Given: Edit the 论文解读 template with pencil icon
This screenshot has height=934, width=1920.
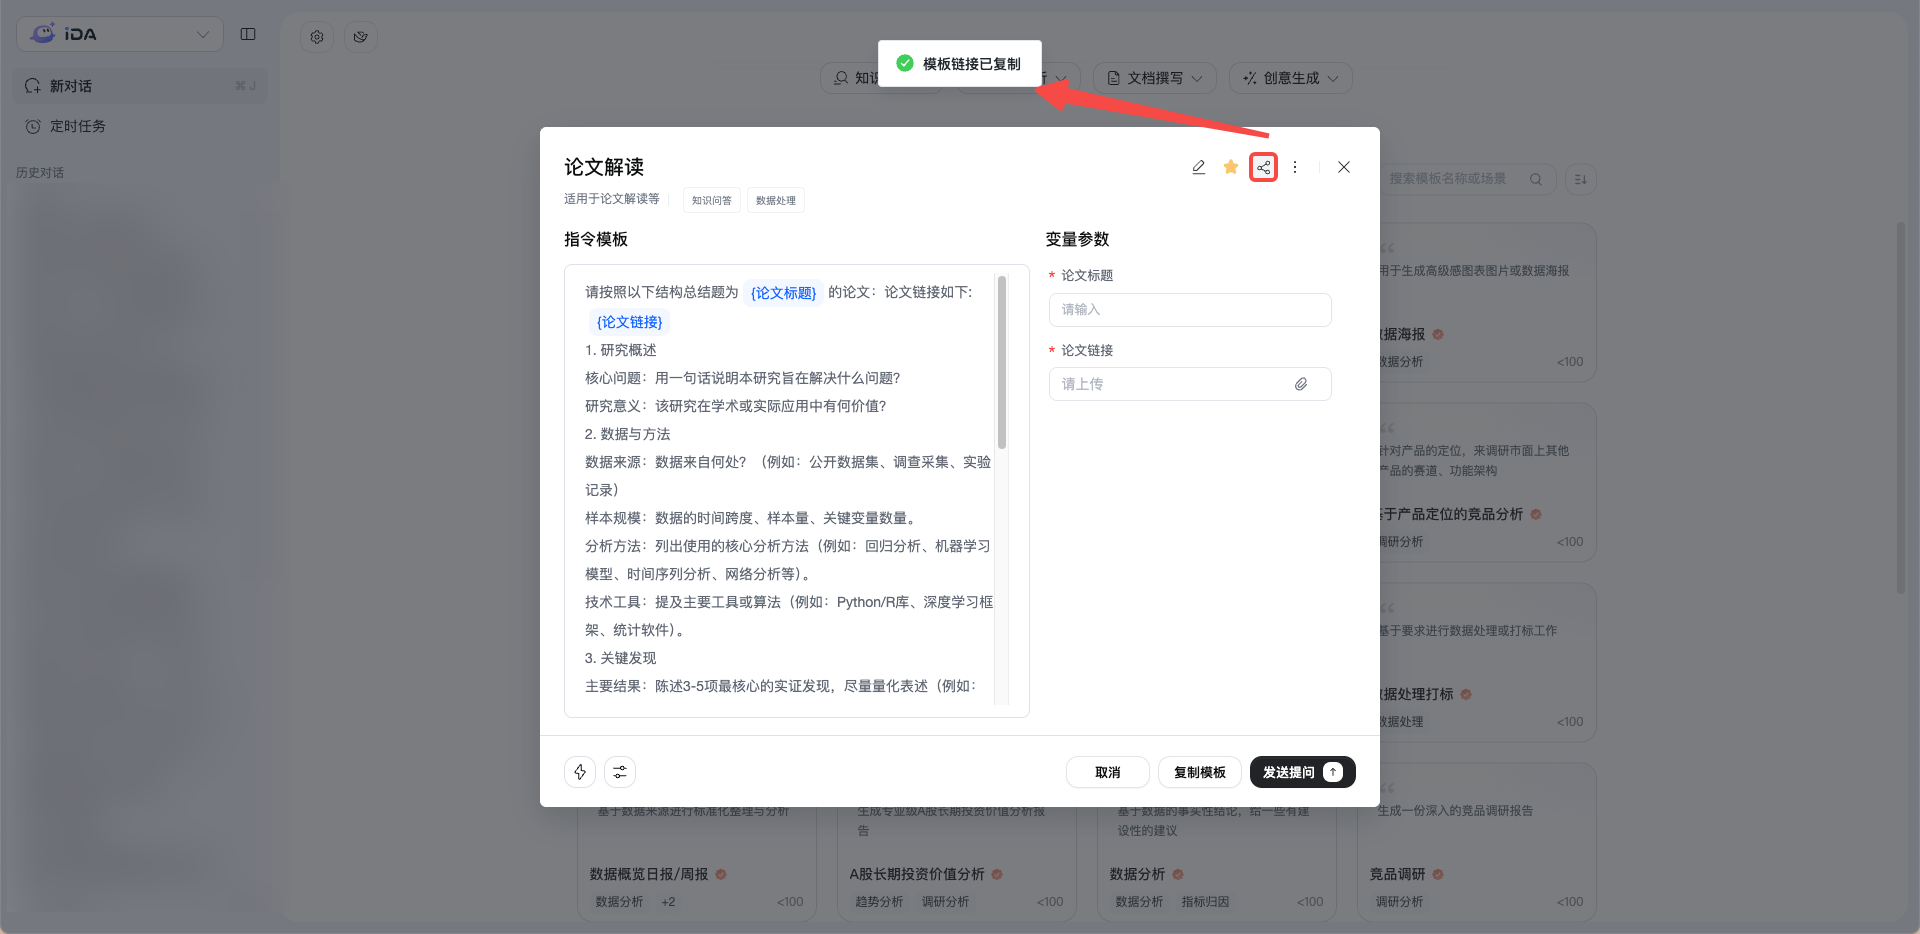Looking at the screenshot, I should tap(1198, 167).
